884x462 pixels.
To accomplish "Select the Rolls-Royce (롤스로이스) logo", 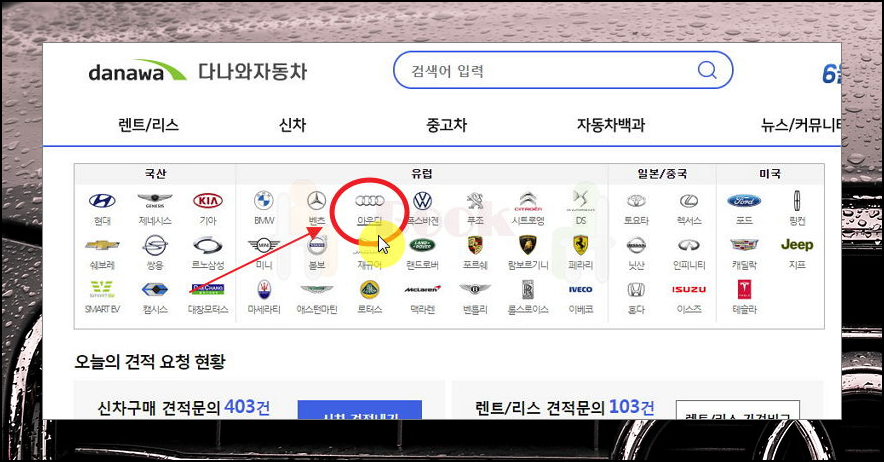I will click(528, 289).
